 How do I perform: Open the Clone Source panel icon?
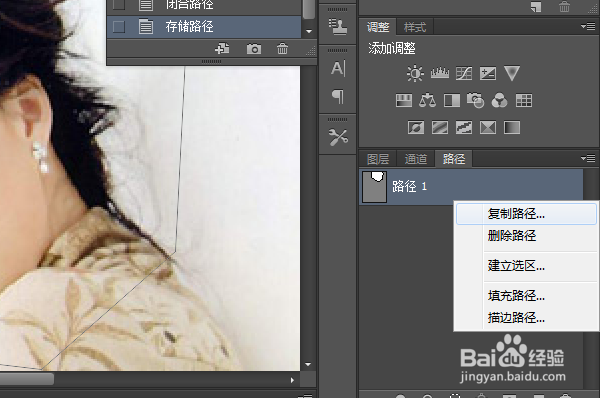pos(338,27)
